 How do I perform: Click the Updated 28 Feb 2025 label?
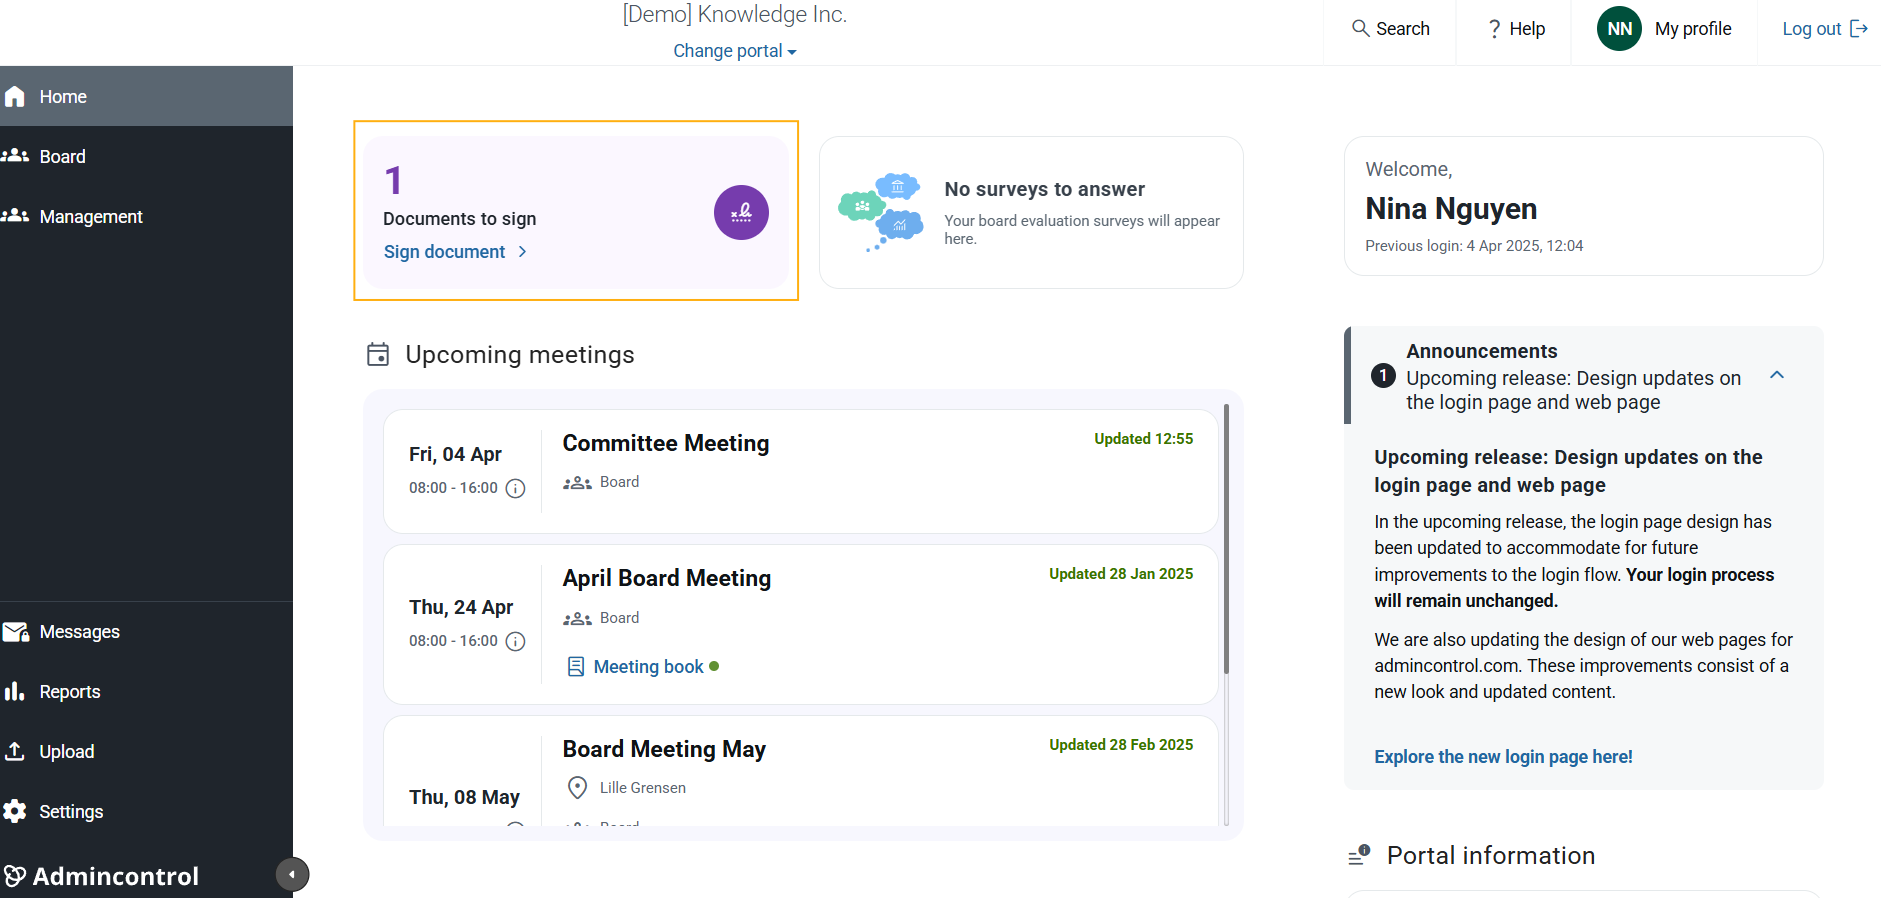(1121, 745)
